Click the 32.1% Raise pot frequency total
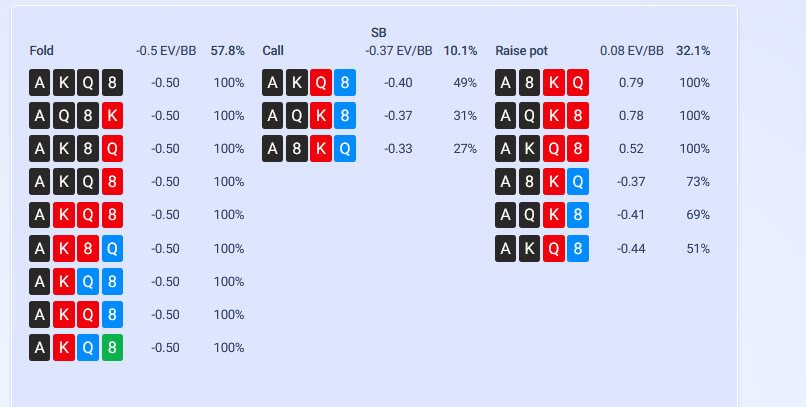The height and width of the screenshot is (407, 806). point(693,51)
